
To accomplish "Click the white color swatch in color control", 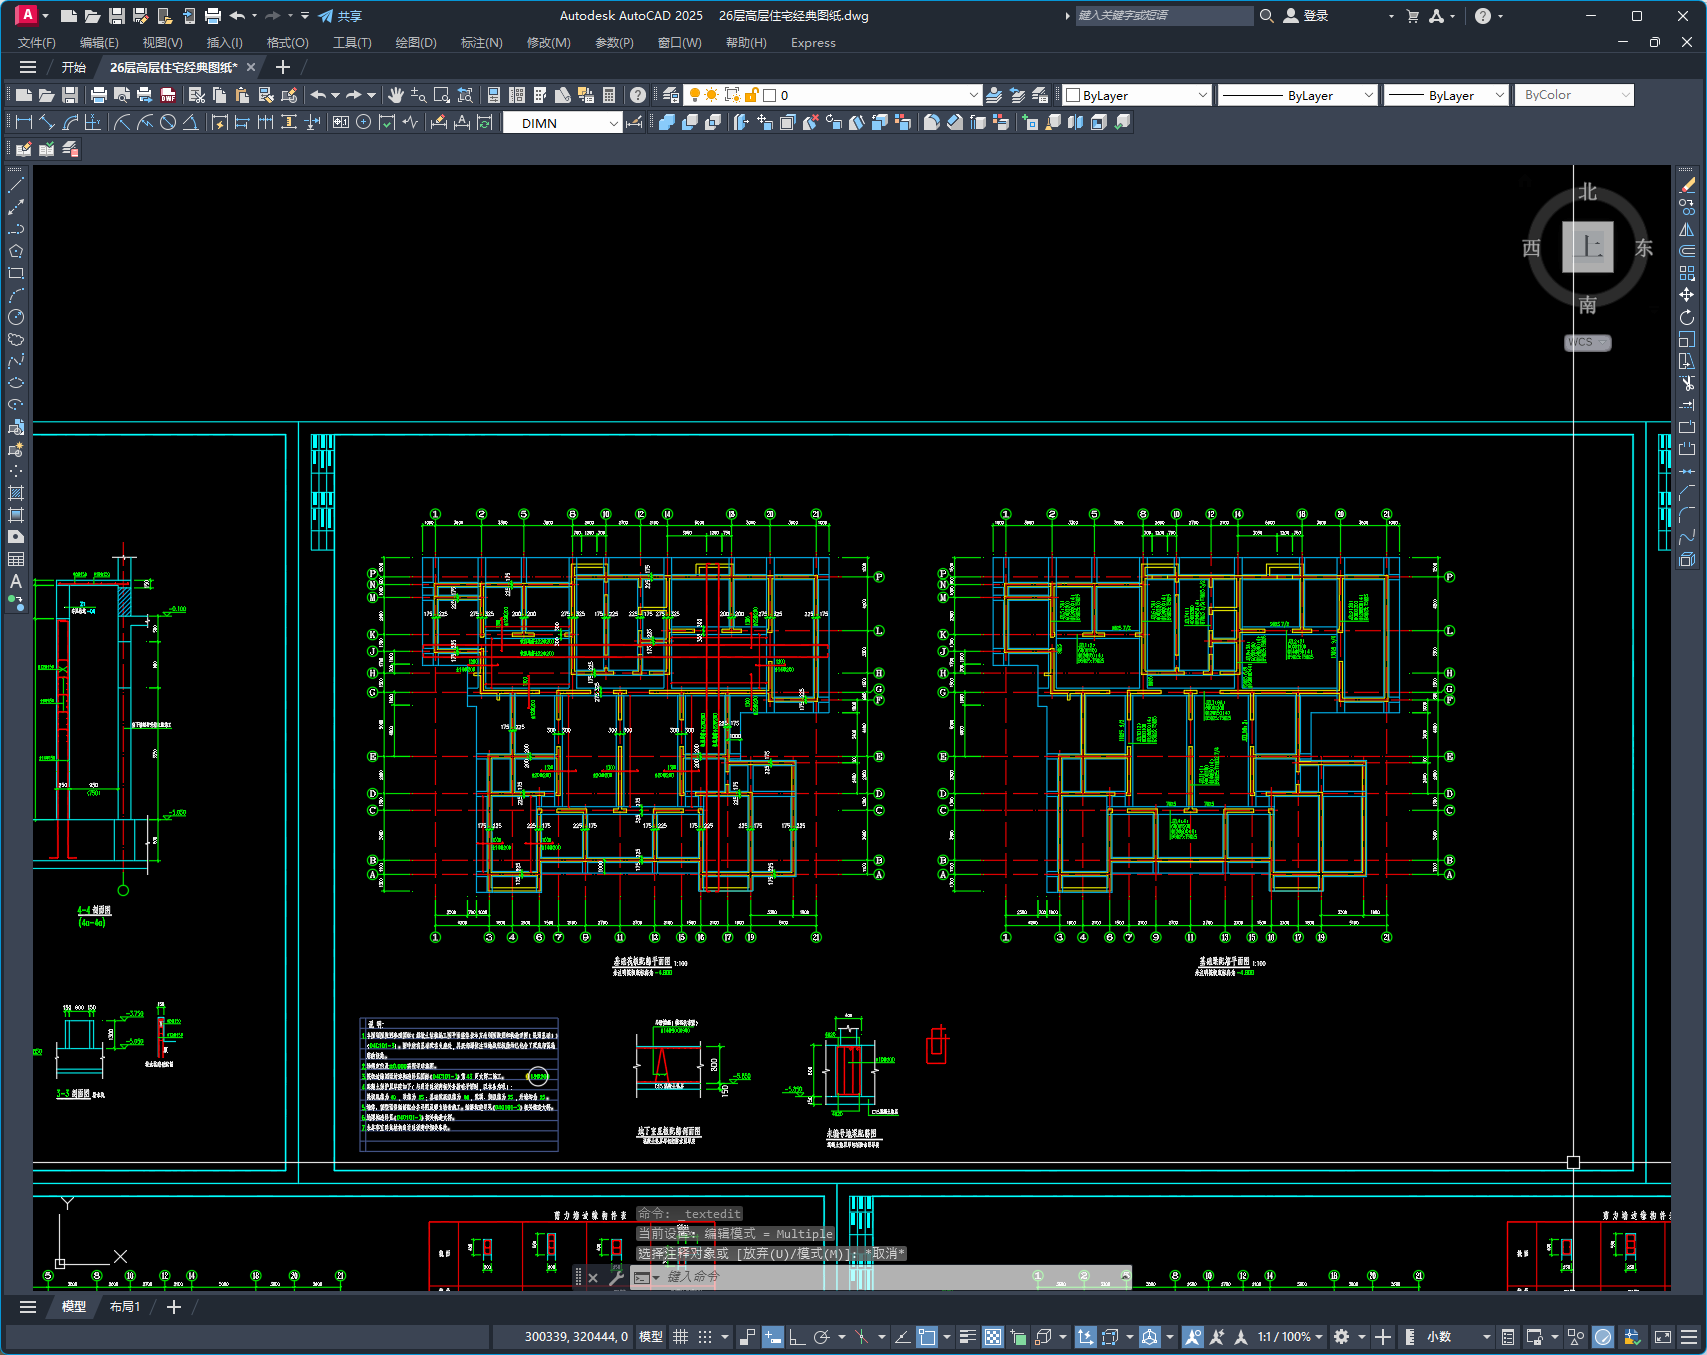I will coord(1073,95).
